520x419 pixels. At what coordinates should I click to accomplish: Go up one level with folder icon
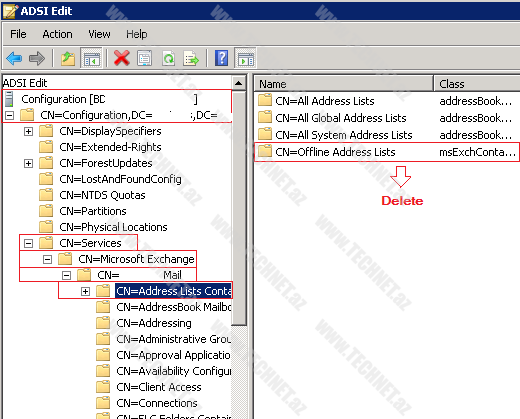click(x=68, y=59)
